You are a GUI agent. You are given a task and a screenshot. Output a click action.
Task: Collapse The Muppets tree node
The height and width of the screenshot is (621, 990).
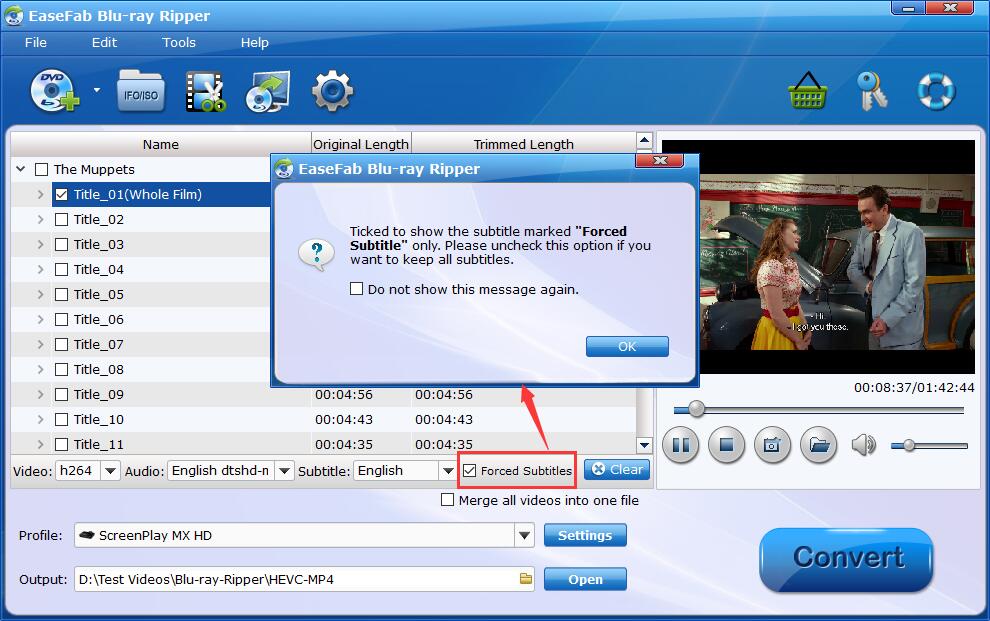click(21, 169)
